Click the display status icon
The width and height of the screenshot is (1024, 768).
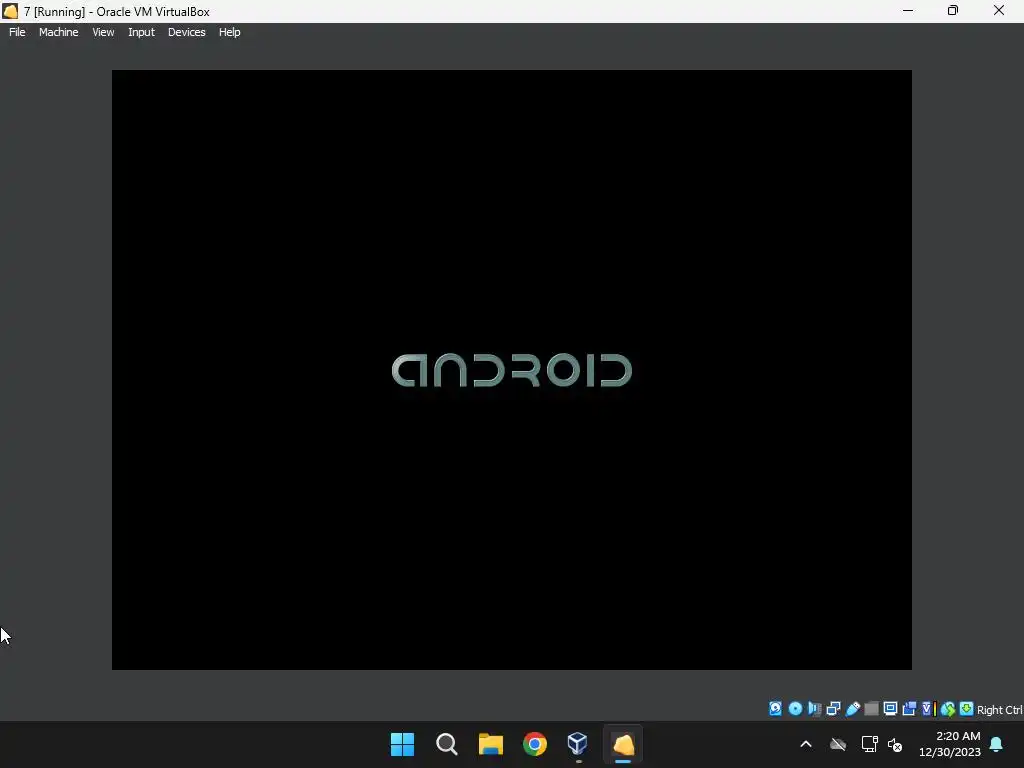point(890,709)
